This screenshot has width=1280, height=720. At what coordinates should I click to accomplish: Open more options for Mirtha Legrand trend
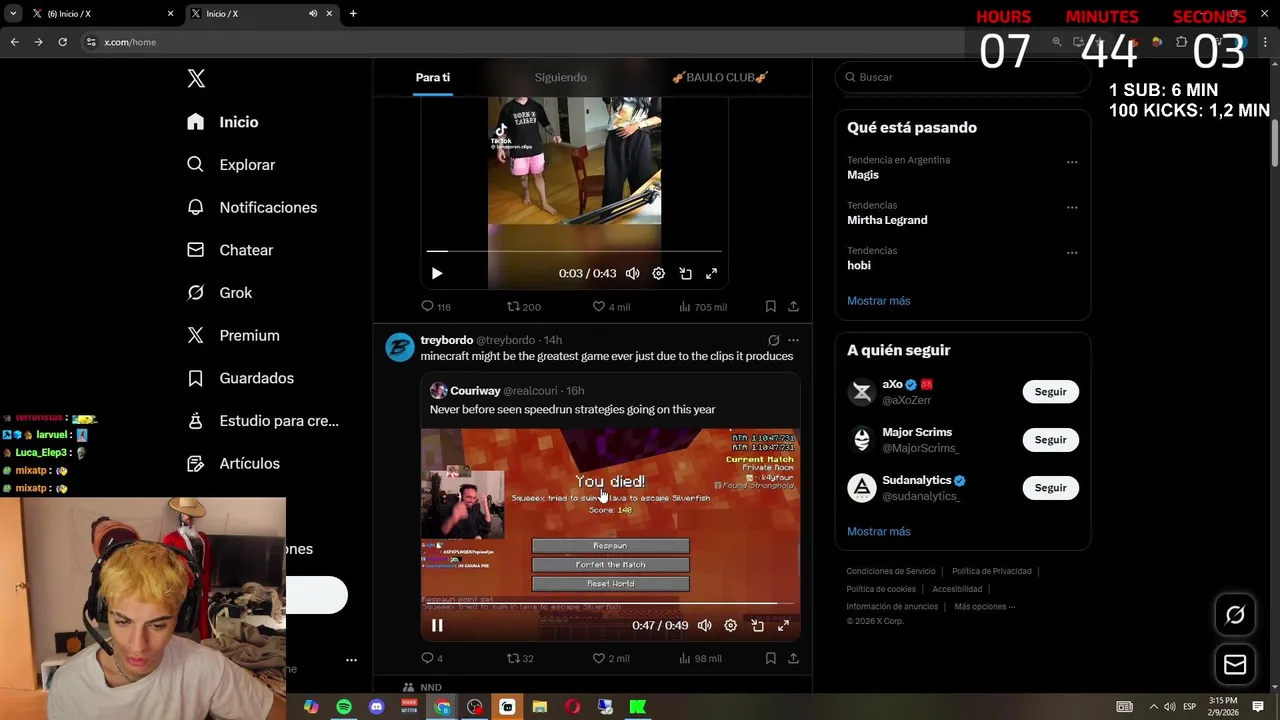pos(1072,208)
